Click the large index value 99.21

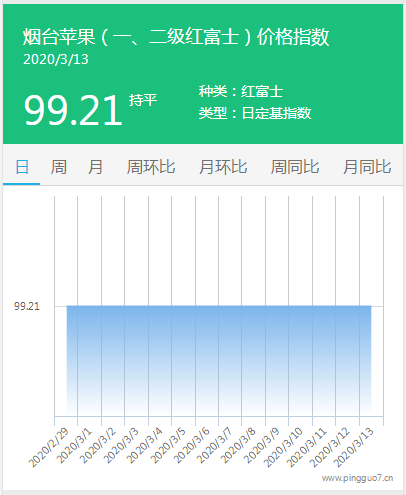point(73,110)
